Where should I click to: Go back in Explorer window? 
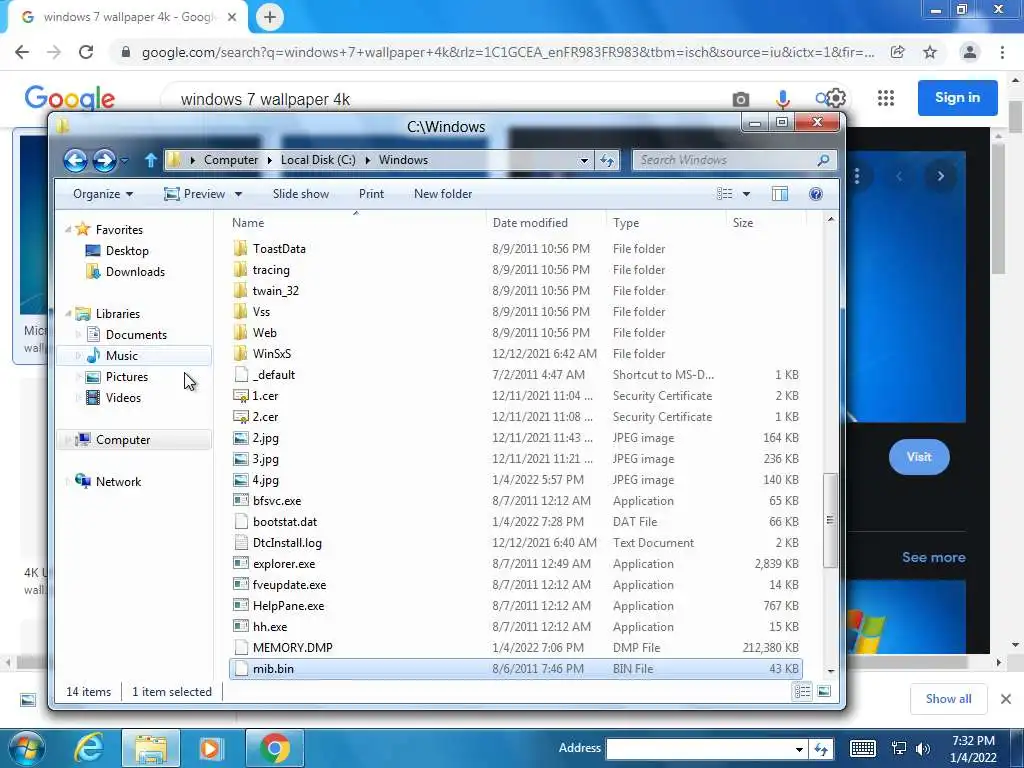75,160
